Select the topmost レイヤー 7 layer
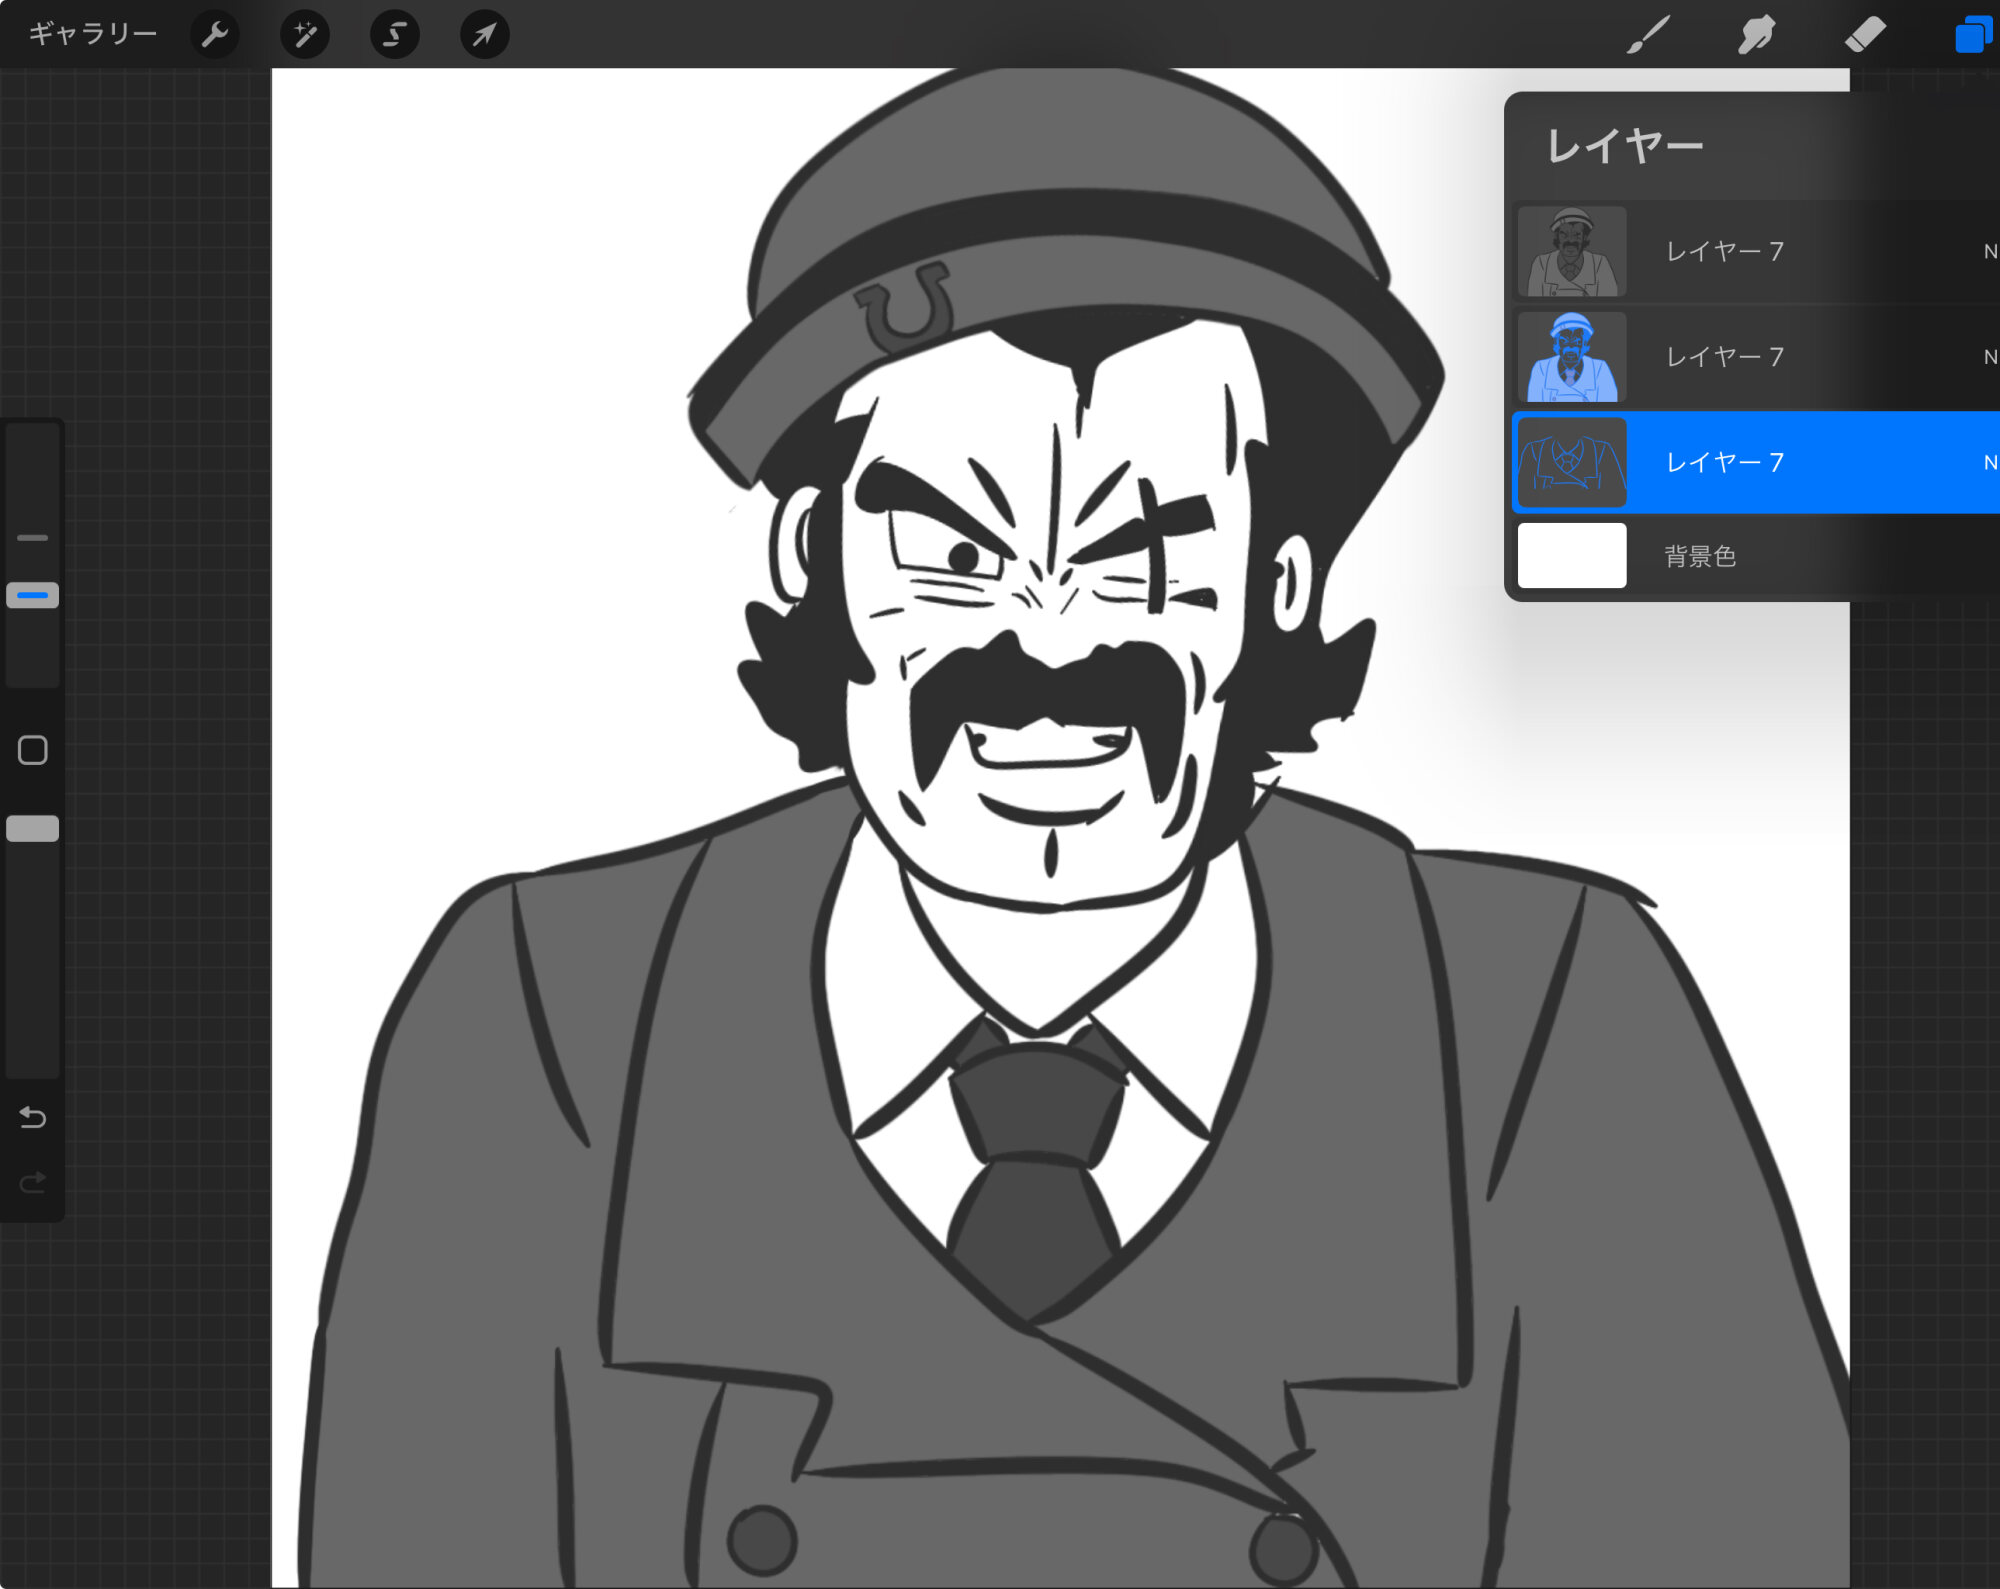2000x1589 pixels. [1724, 252]
